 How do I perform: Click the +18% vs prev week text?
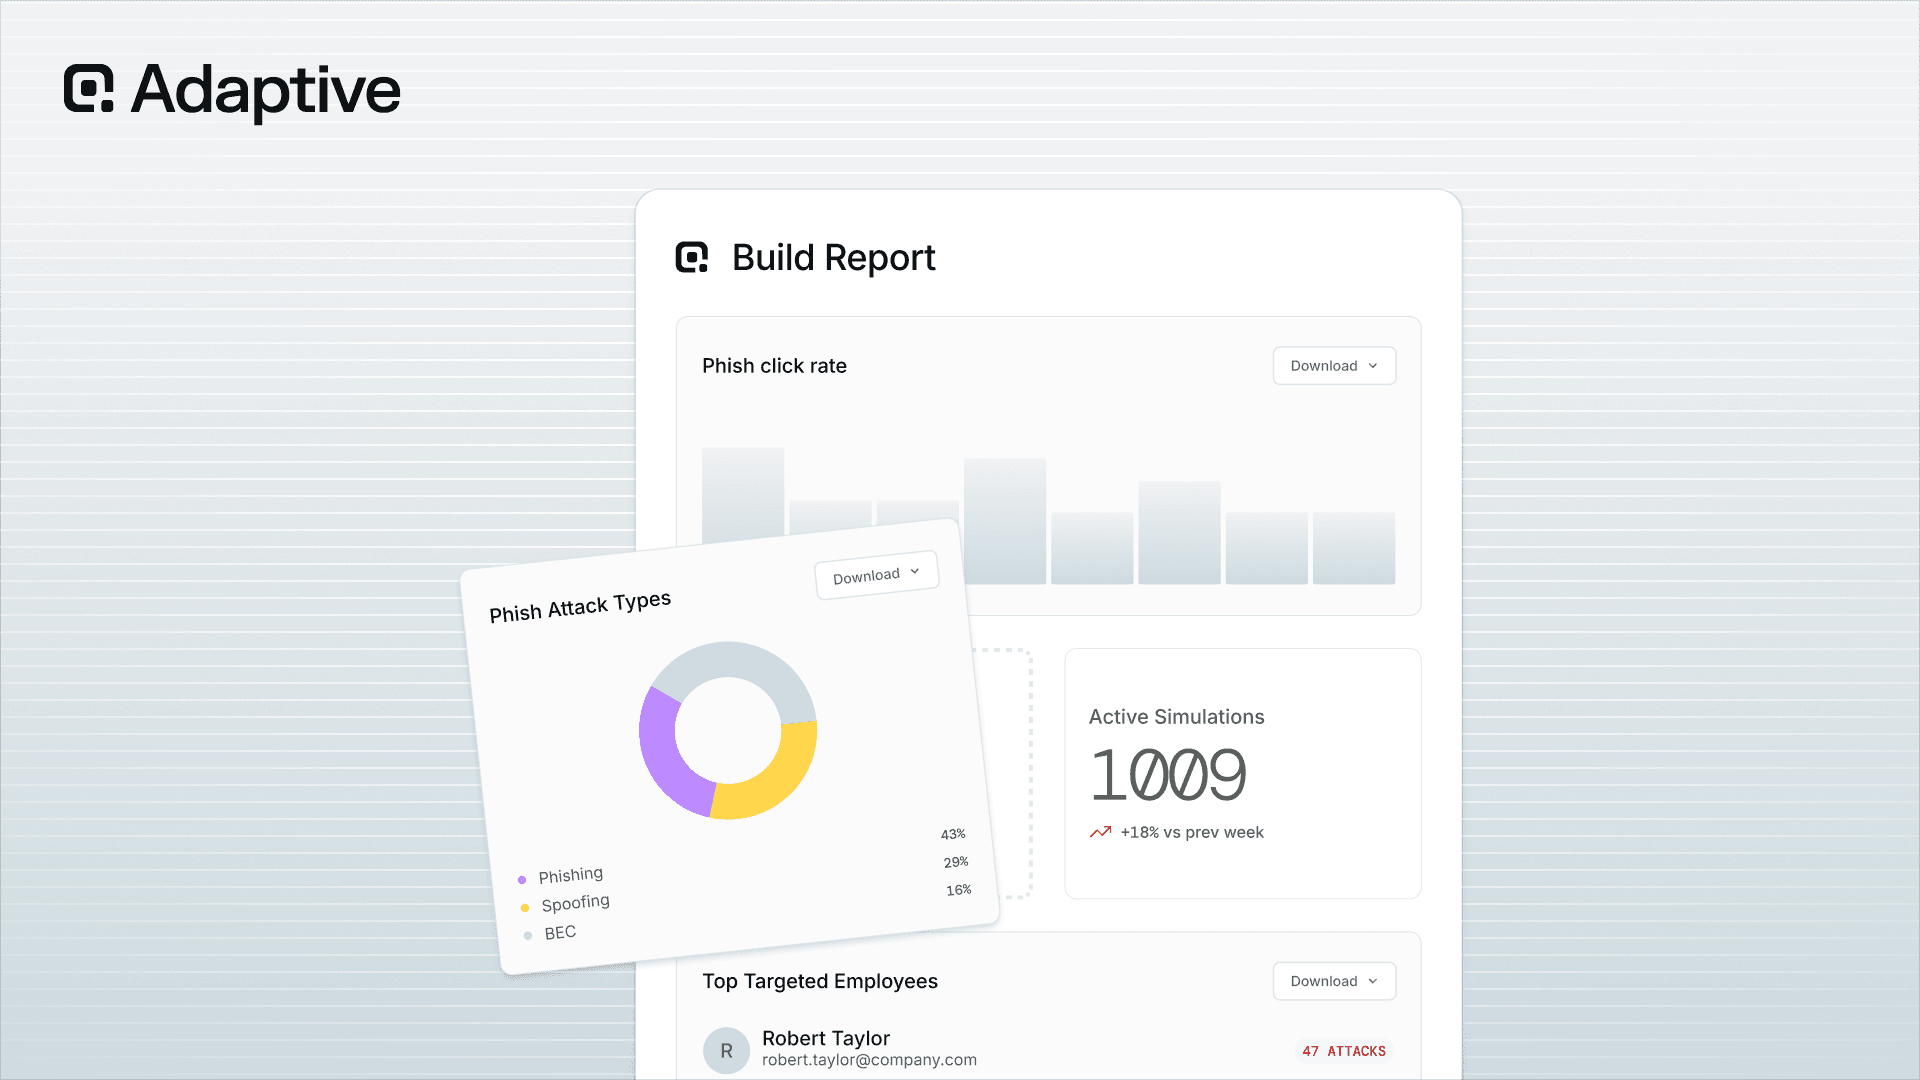(x=1192, y=832)
